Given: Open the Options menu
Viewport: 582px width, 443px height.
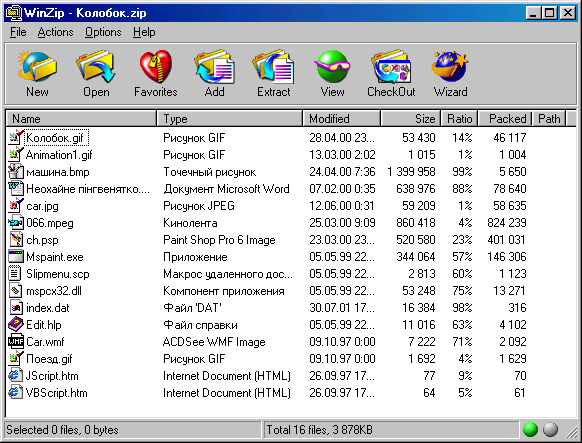Looking at the screenshot, I should pos(103,32).
